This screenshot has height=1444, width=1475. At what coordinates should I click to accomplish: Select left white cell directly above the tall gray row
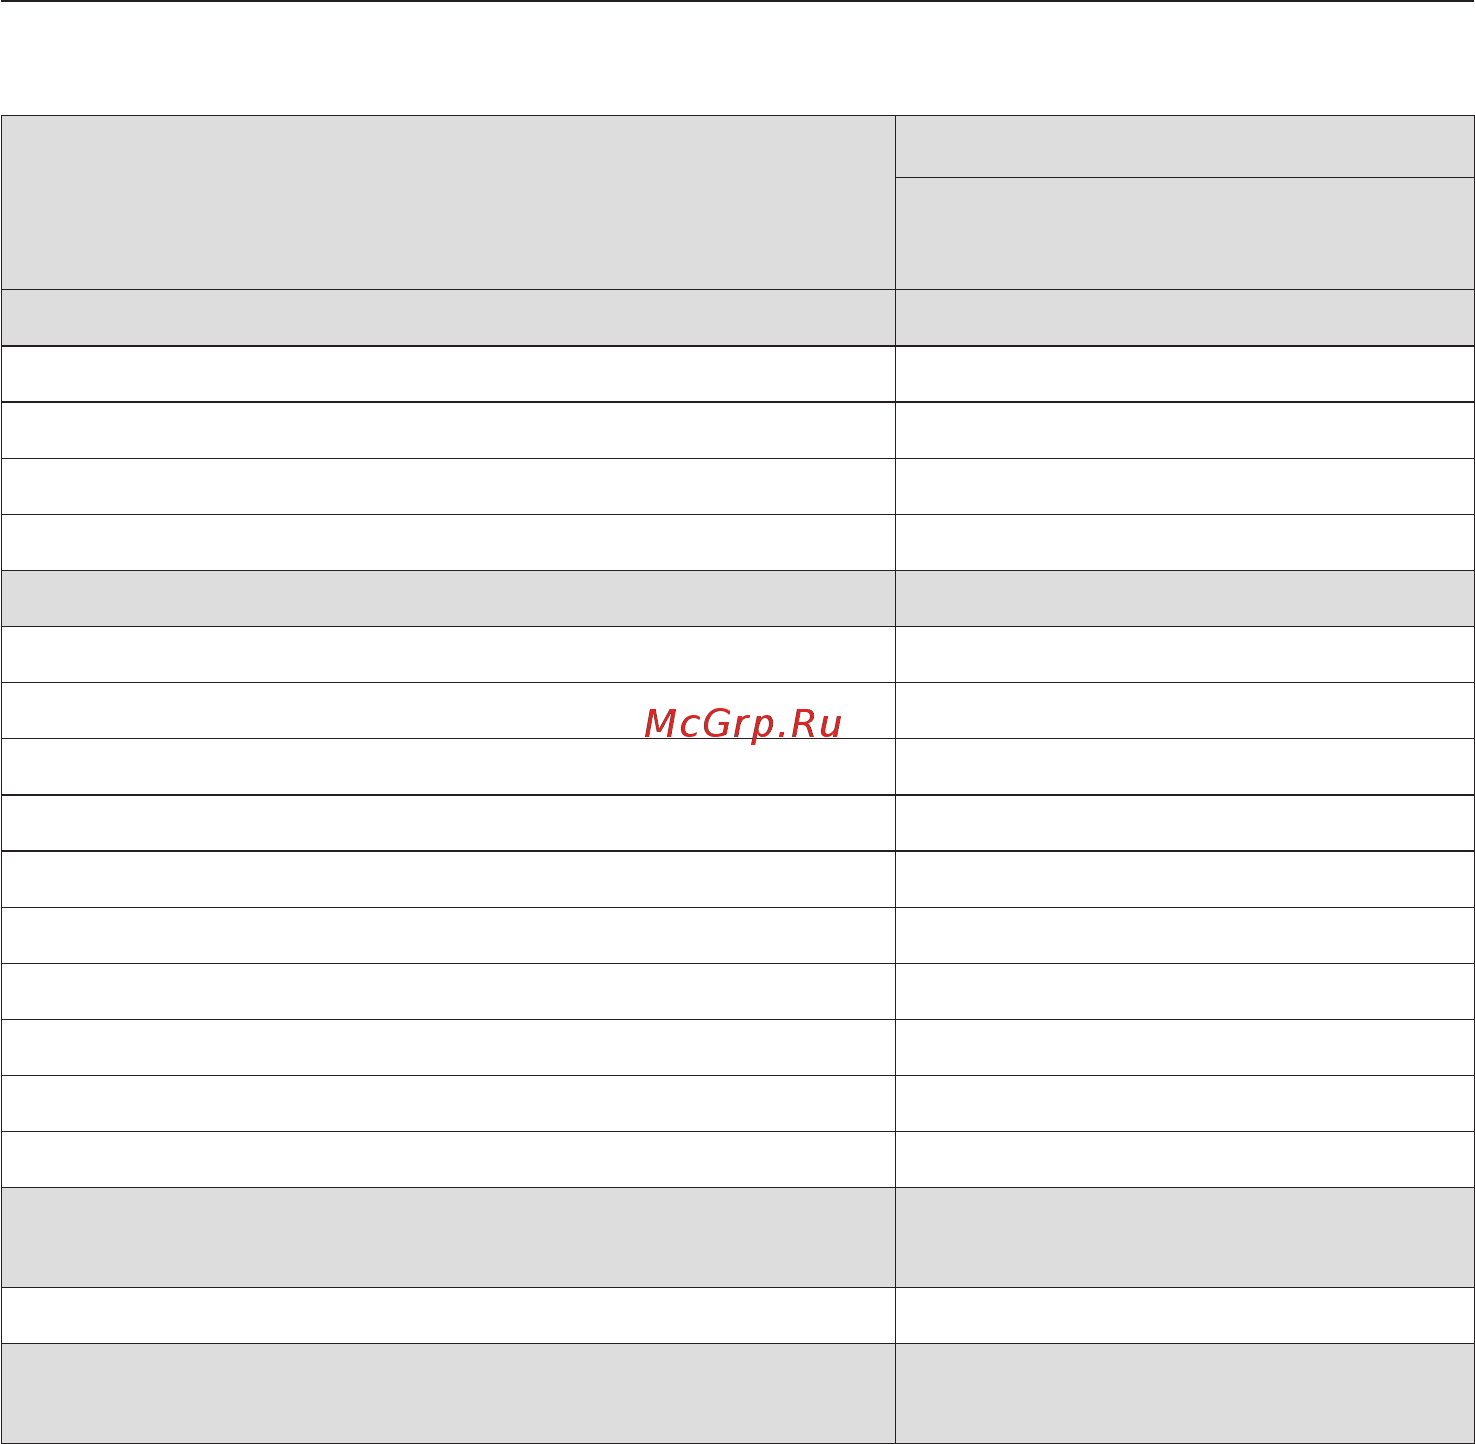click(448, 1160)
